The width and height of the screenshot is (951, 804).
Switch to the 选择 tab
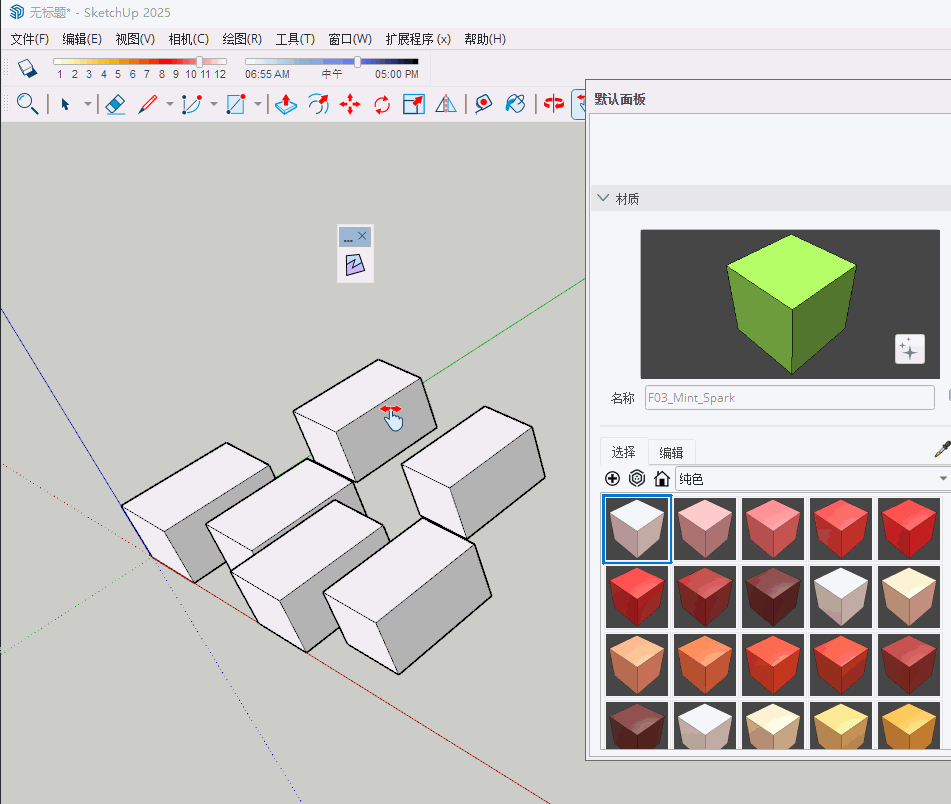pyautogui.click(x=623, y=452)
